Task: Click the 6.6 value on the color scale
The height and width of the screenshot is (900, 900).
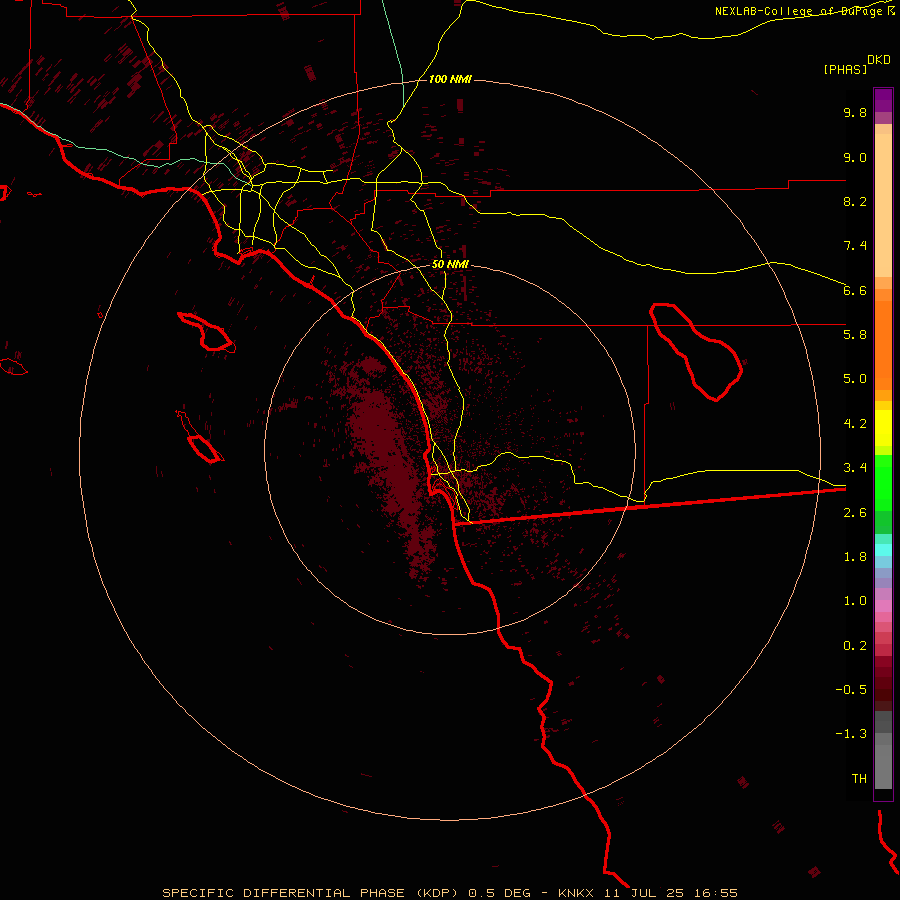Action: (855, 290)
